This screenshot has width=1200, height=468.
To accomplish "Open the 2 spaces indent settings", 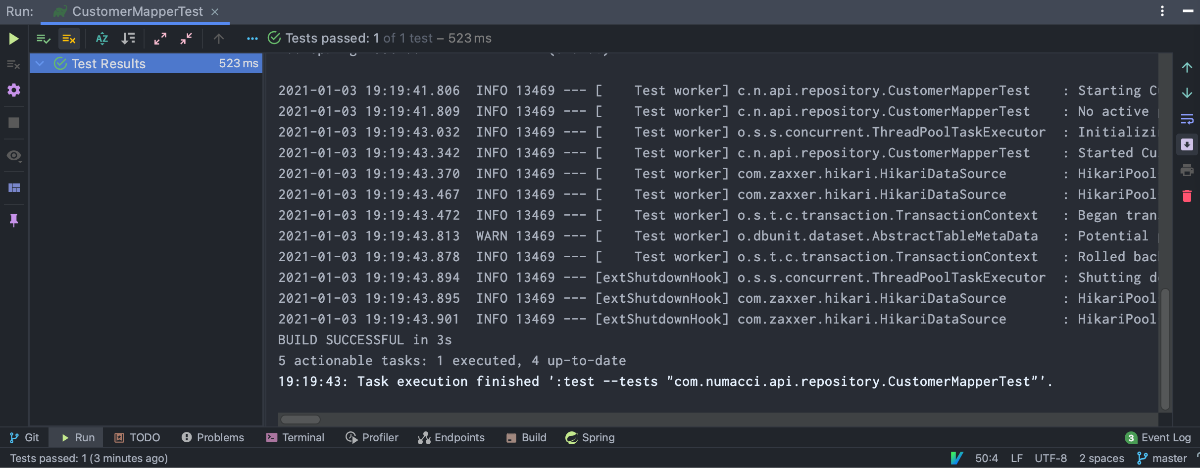I will (x=1101, y=458).
